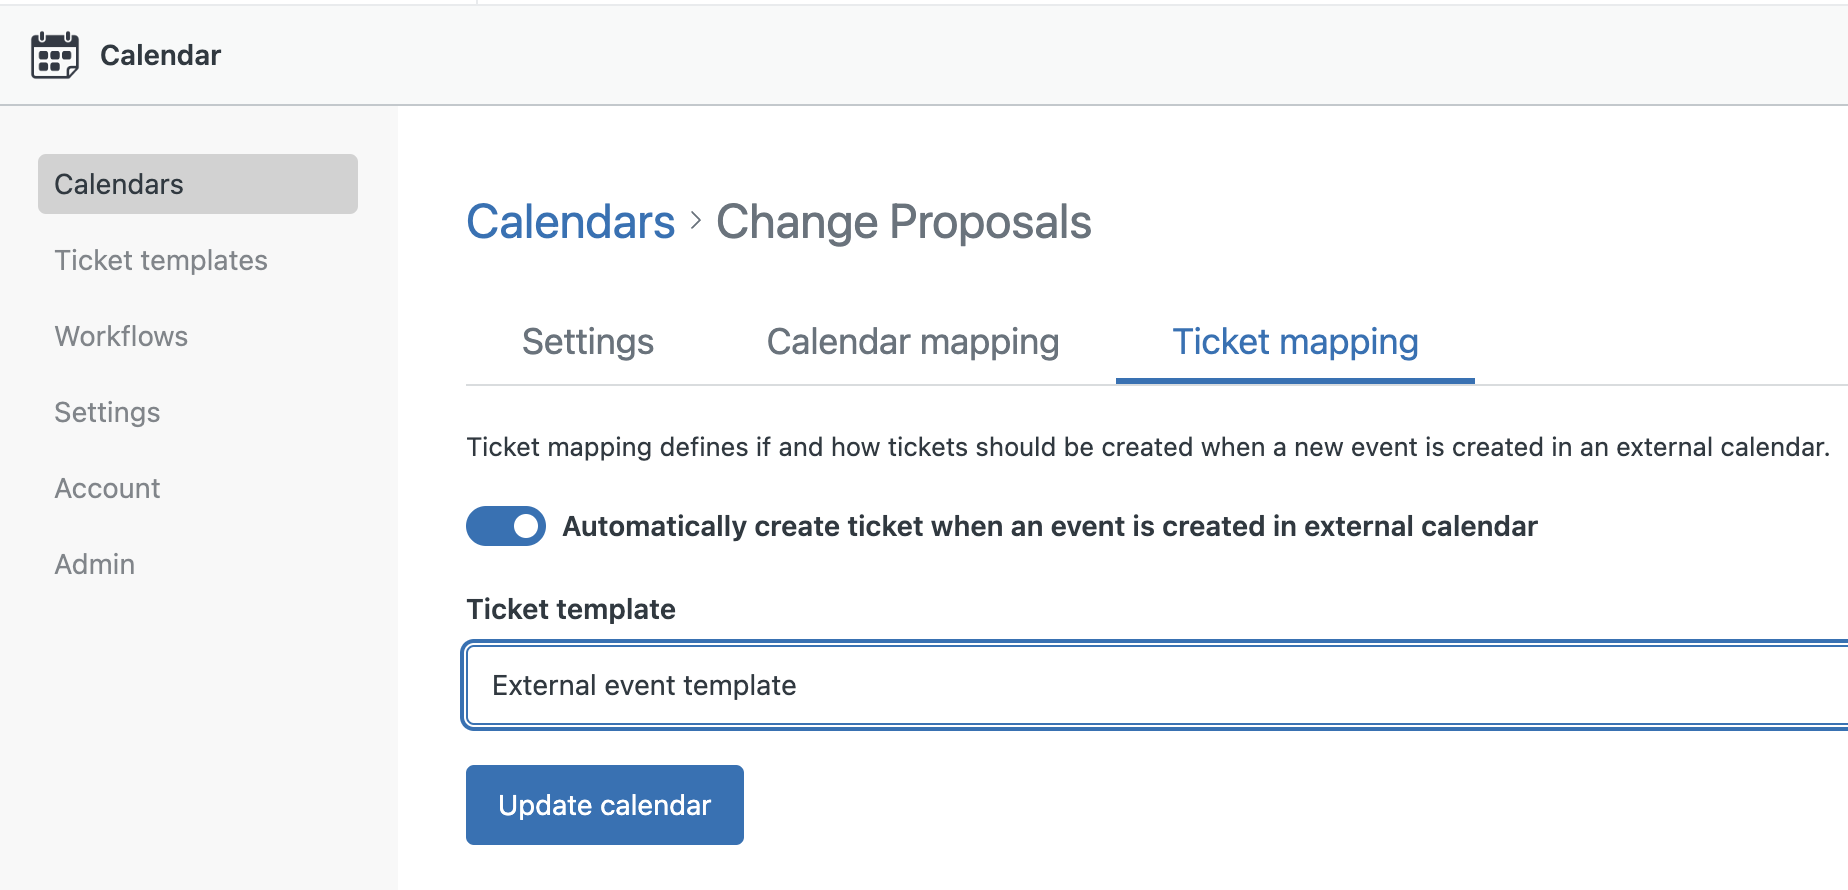
Task: Click the Change Proposals breadcrumb title
Action: (x=902, y=221)
